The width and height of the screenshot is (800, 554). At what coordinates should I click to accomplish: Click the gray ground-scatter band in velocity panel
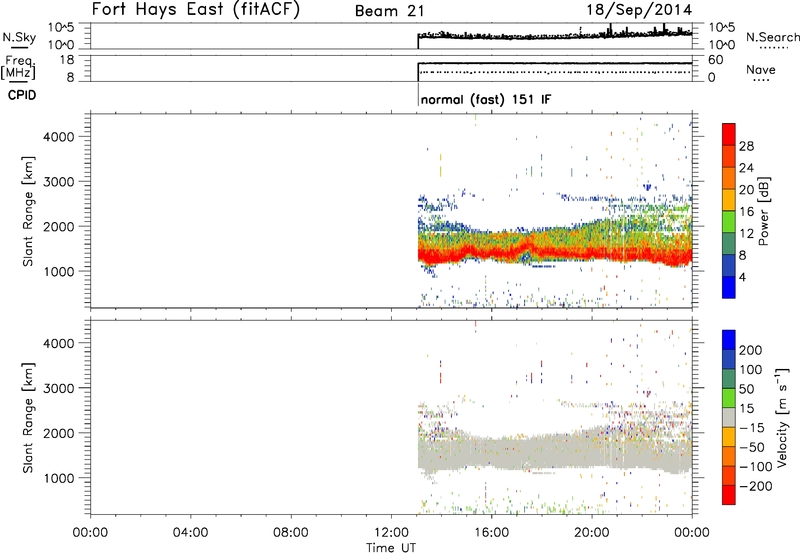tap(554, 453)
